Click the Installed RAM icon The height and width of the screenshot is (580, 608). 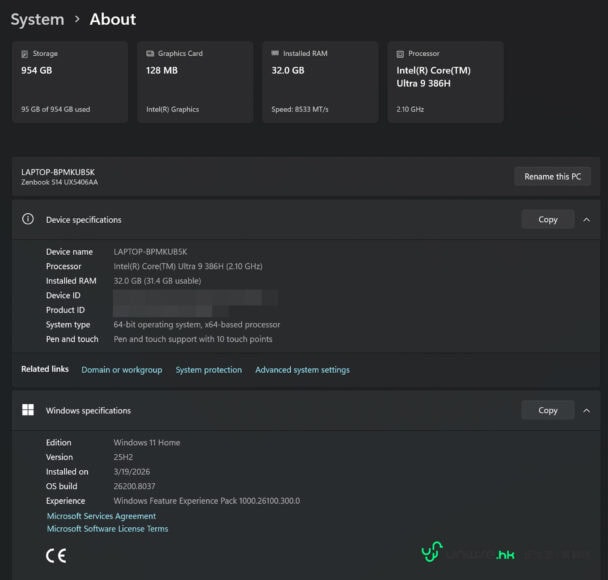(x=275, y=53)
